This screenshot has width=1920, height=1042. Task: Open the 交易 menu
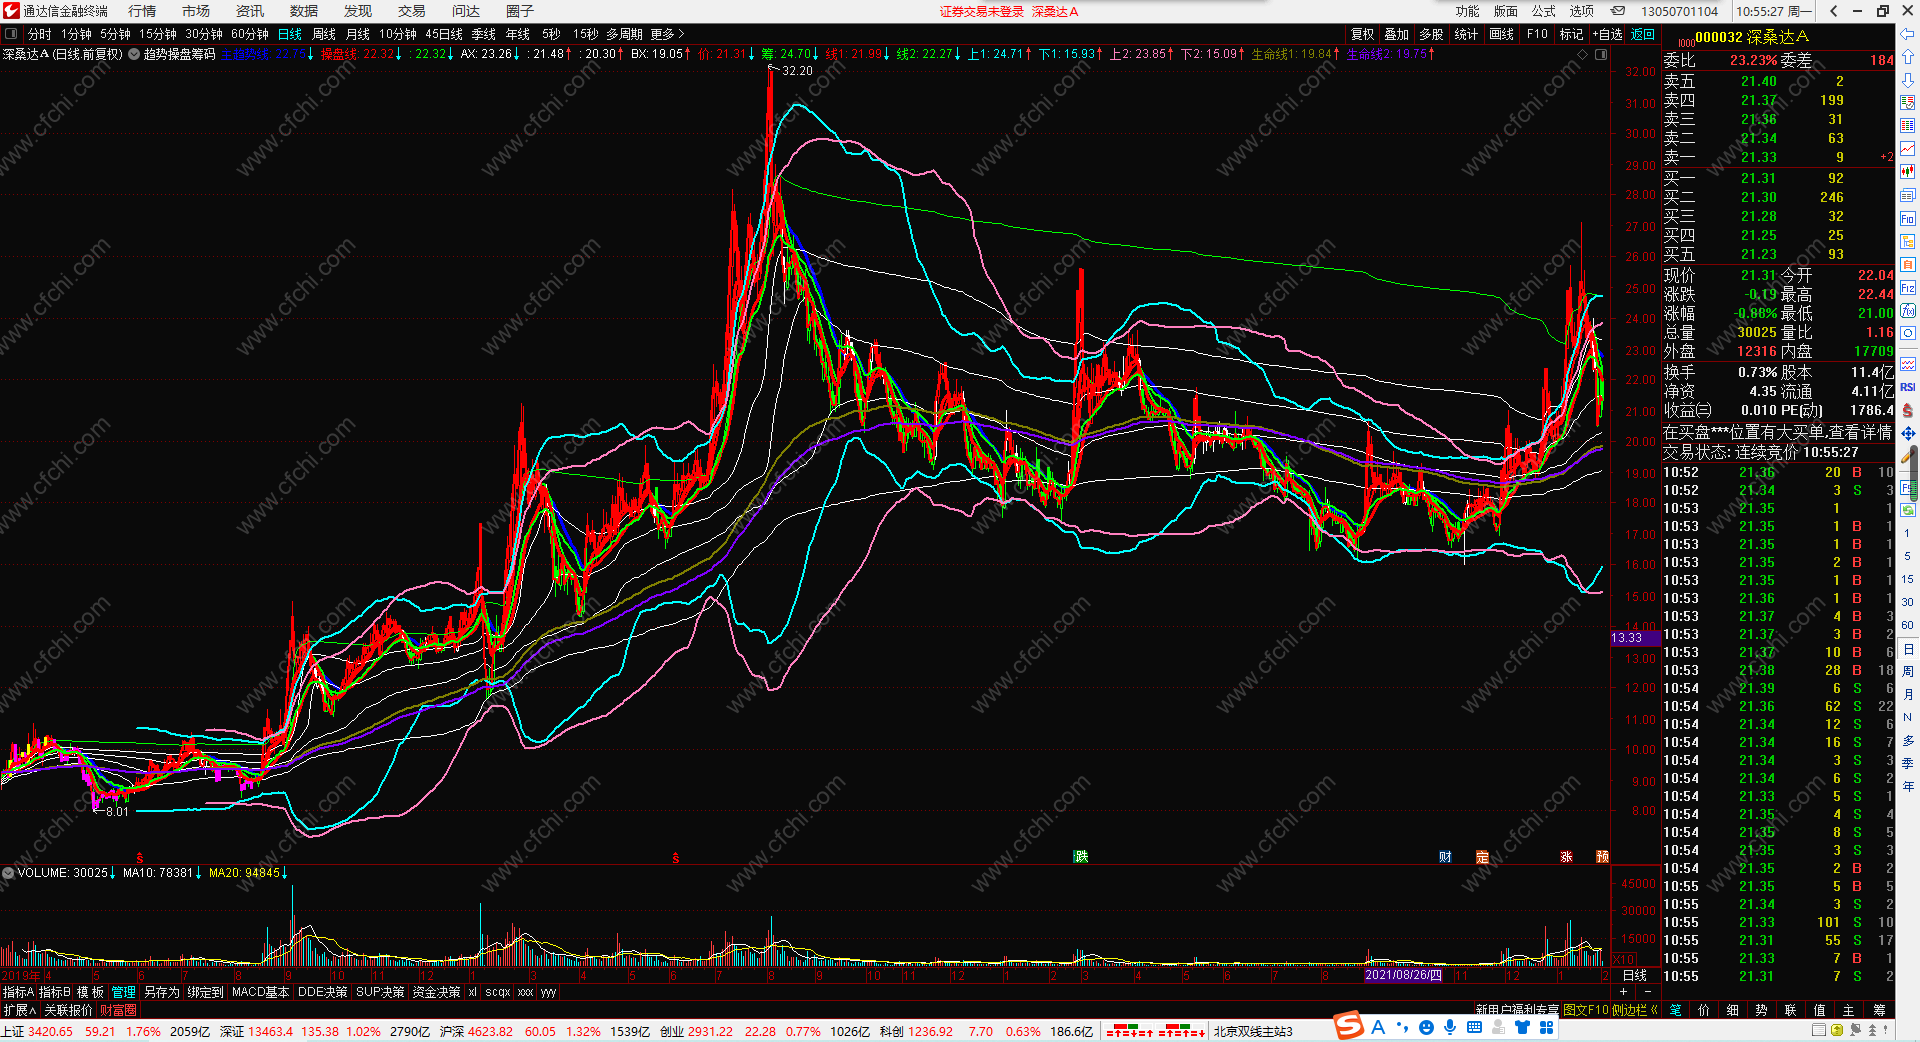pos(412,11)
